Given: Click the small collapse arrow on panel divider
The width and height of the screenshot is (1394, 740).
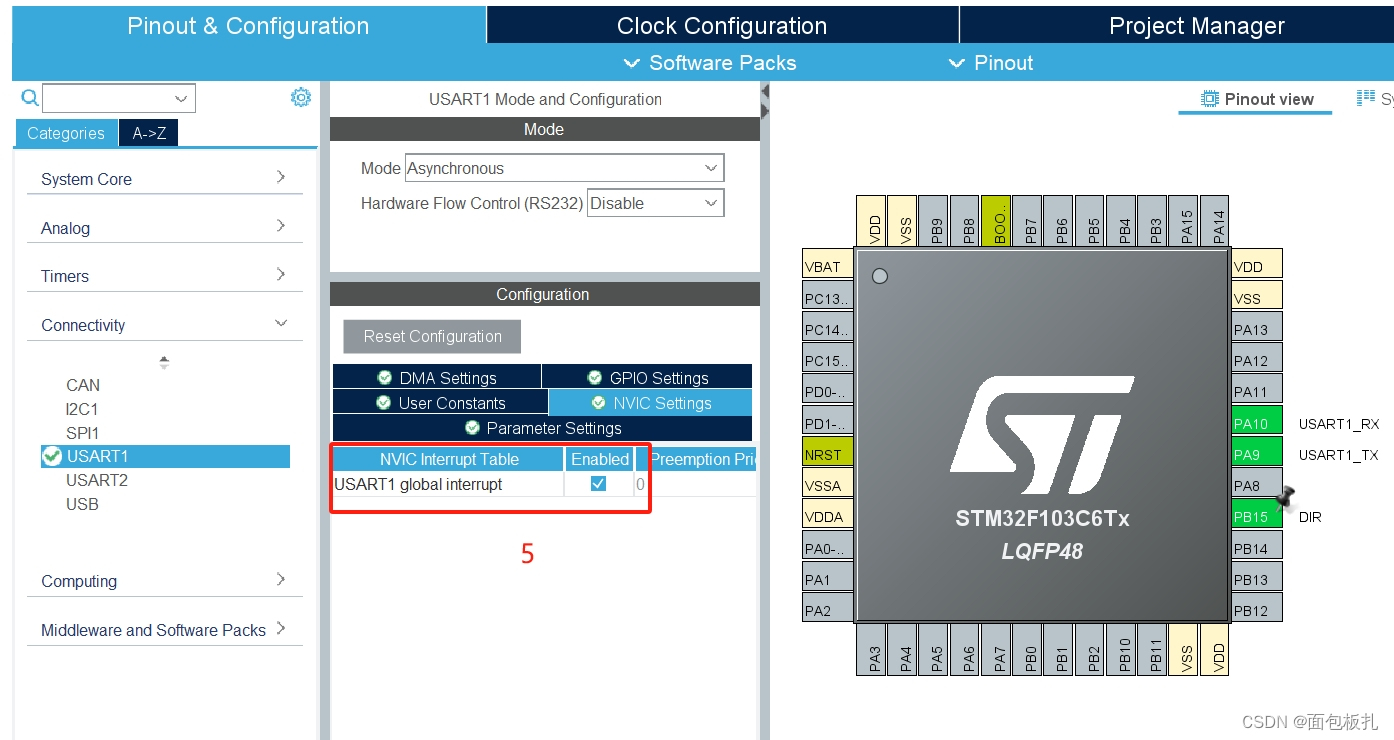Looking at the screenshot, I should (x=765, y=91).
